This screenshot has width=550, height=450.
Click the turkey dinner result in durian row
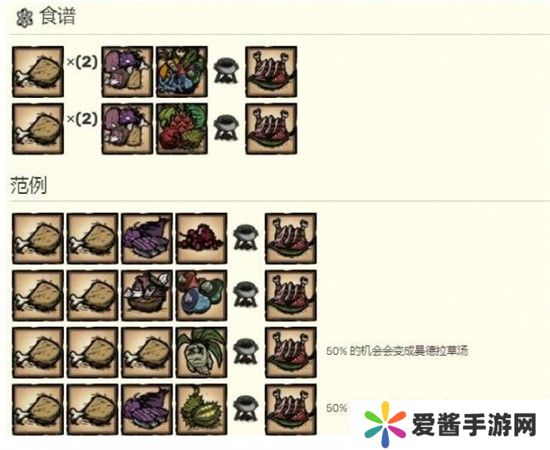click(291, 409)
